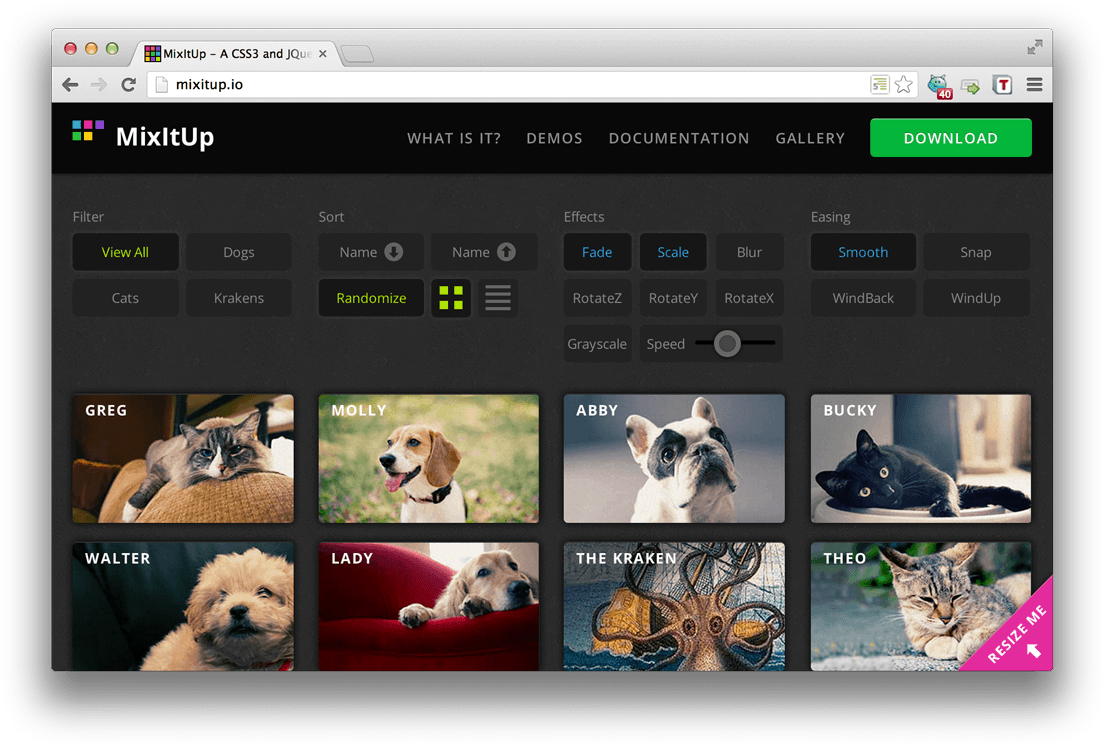Disable the Fade effect
This screenshot has width=1103, height=745.
point(597,252)
